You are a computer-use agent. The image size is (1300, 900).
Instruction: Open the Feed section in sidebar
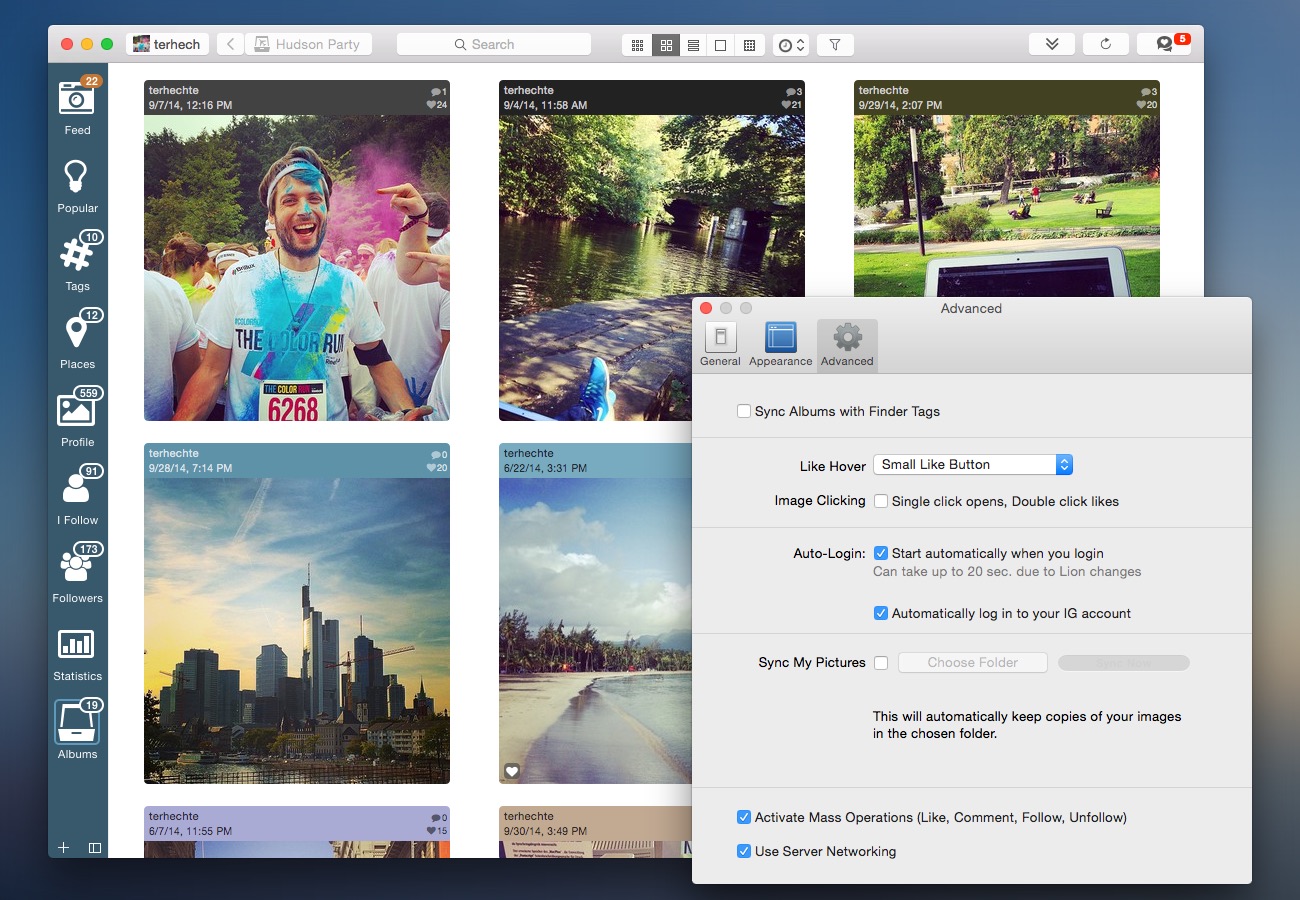[x=77, y=106]
